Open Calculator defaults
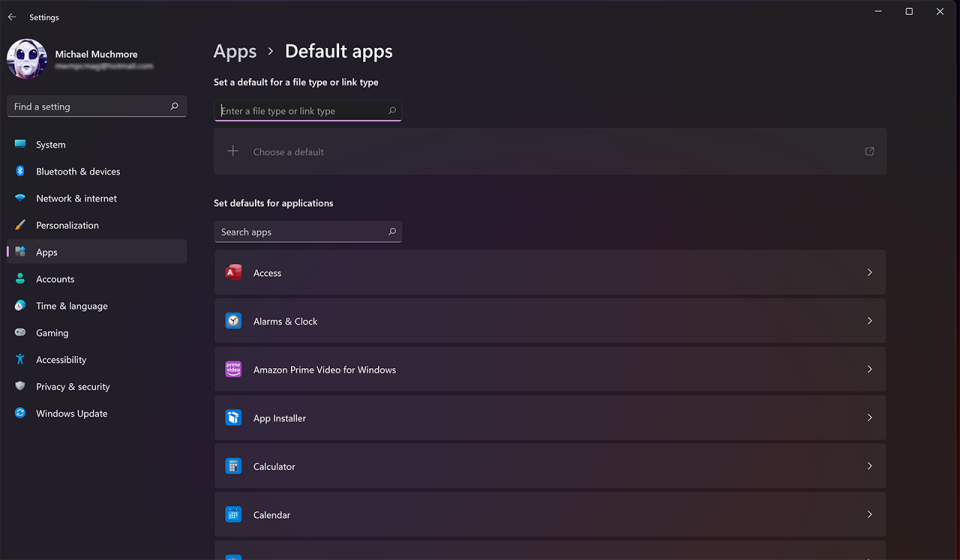The image size is (960, 560). [550, 466]
